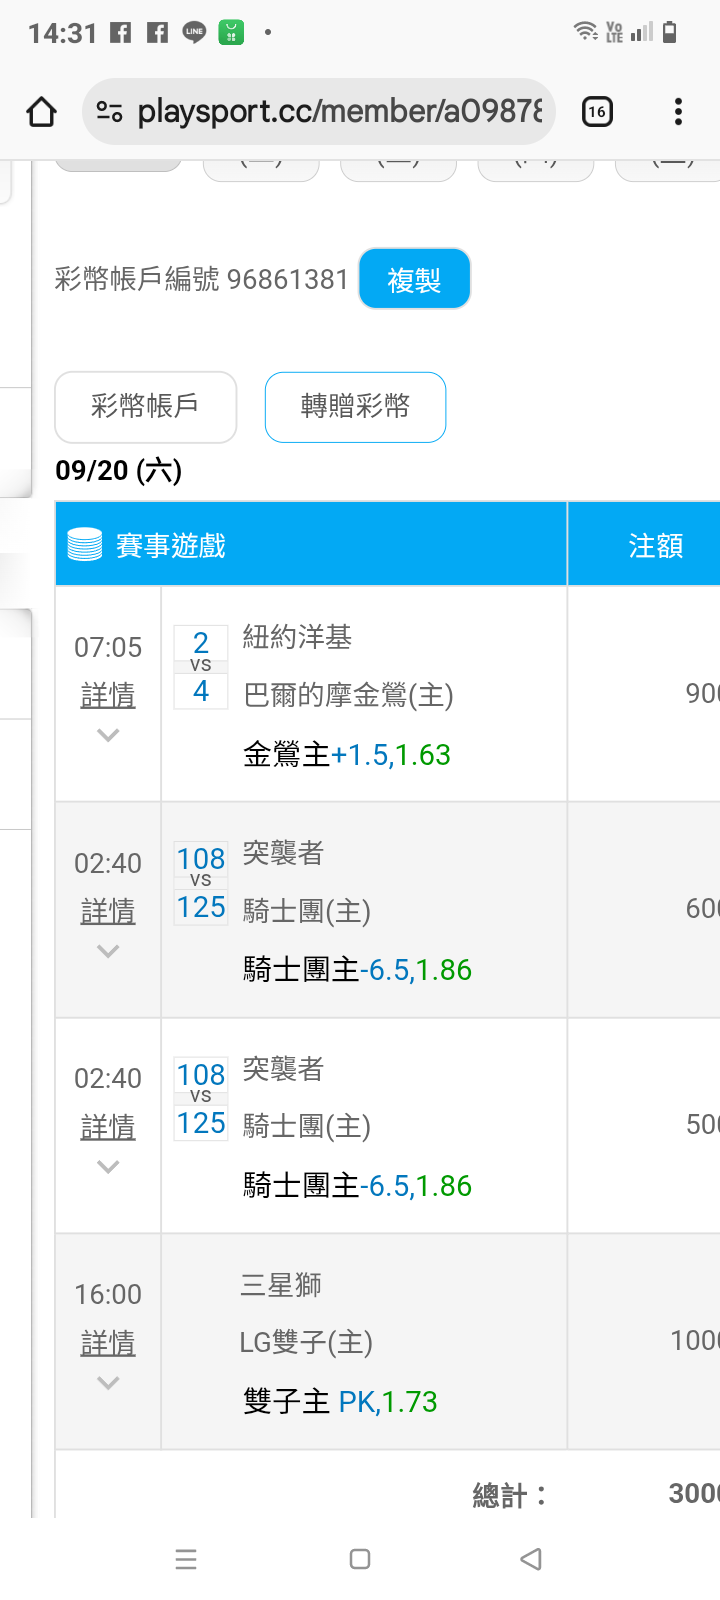Expand the chevron under the 07:05 game
720x1600 pixels.
coord(108,735)
